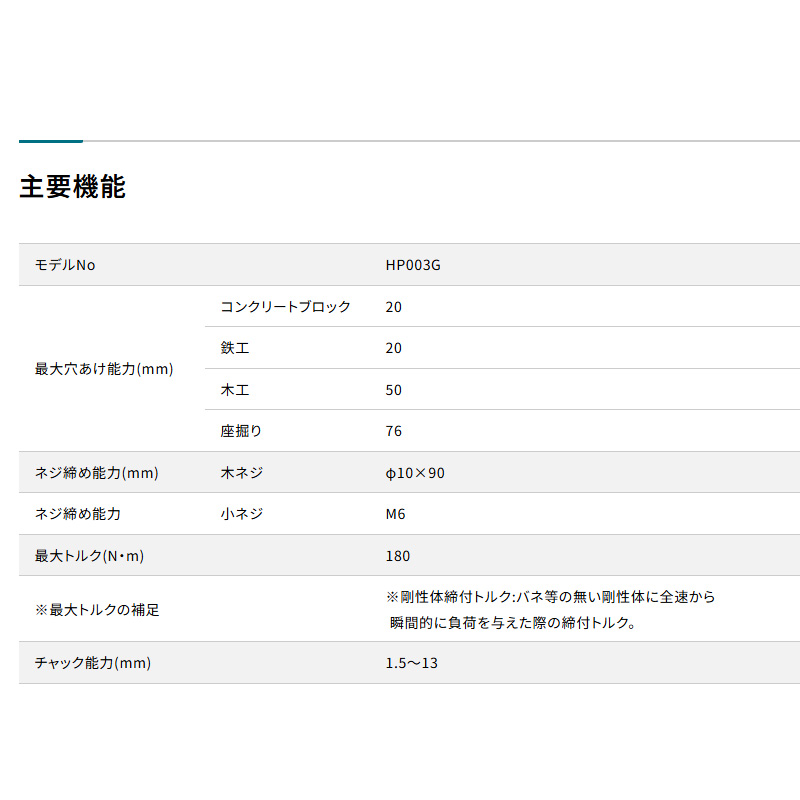Click the ※最大トルクの補足 label
Screen dimensions: 800x800
[97, 610]
